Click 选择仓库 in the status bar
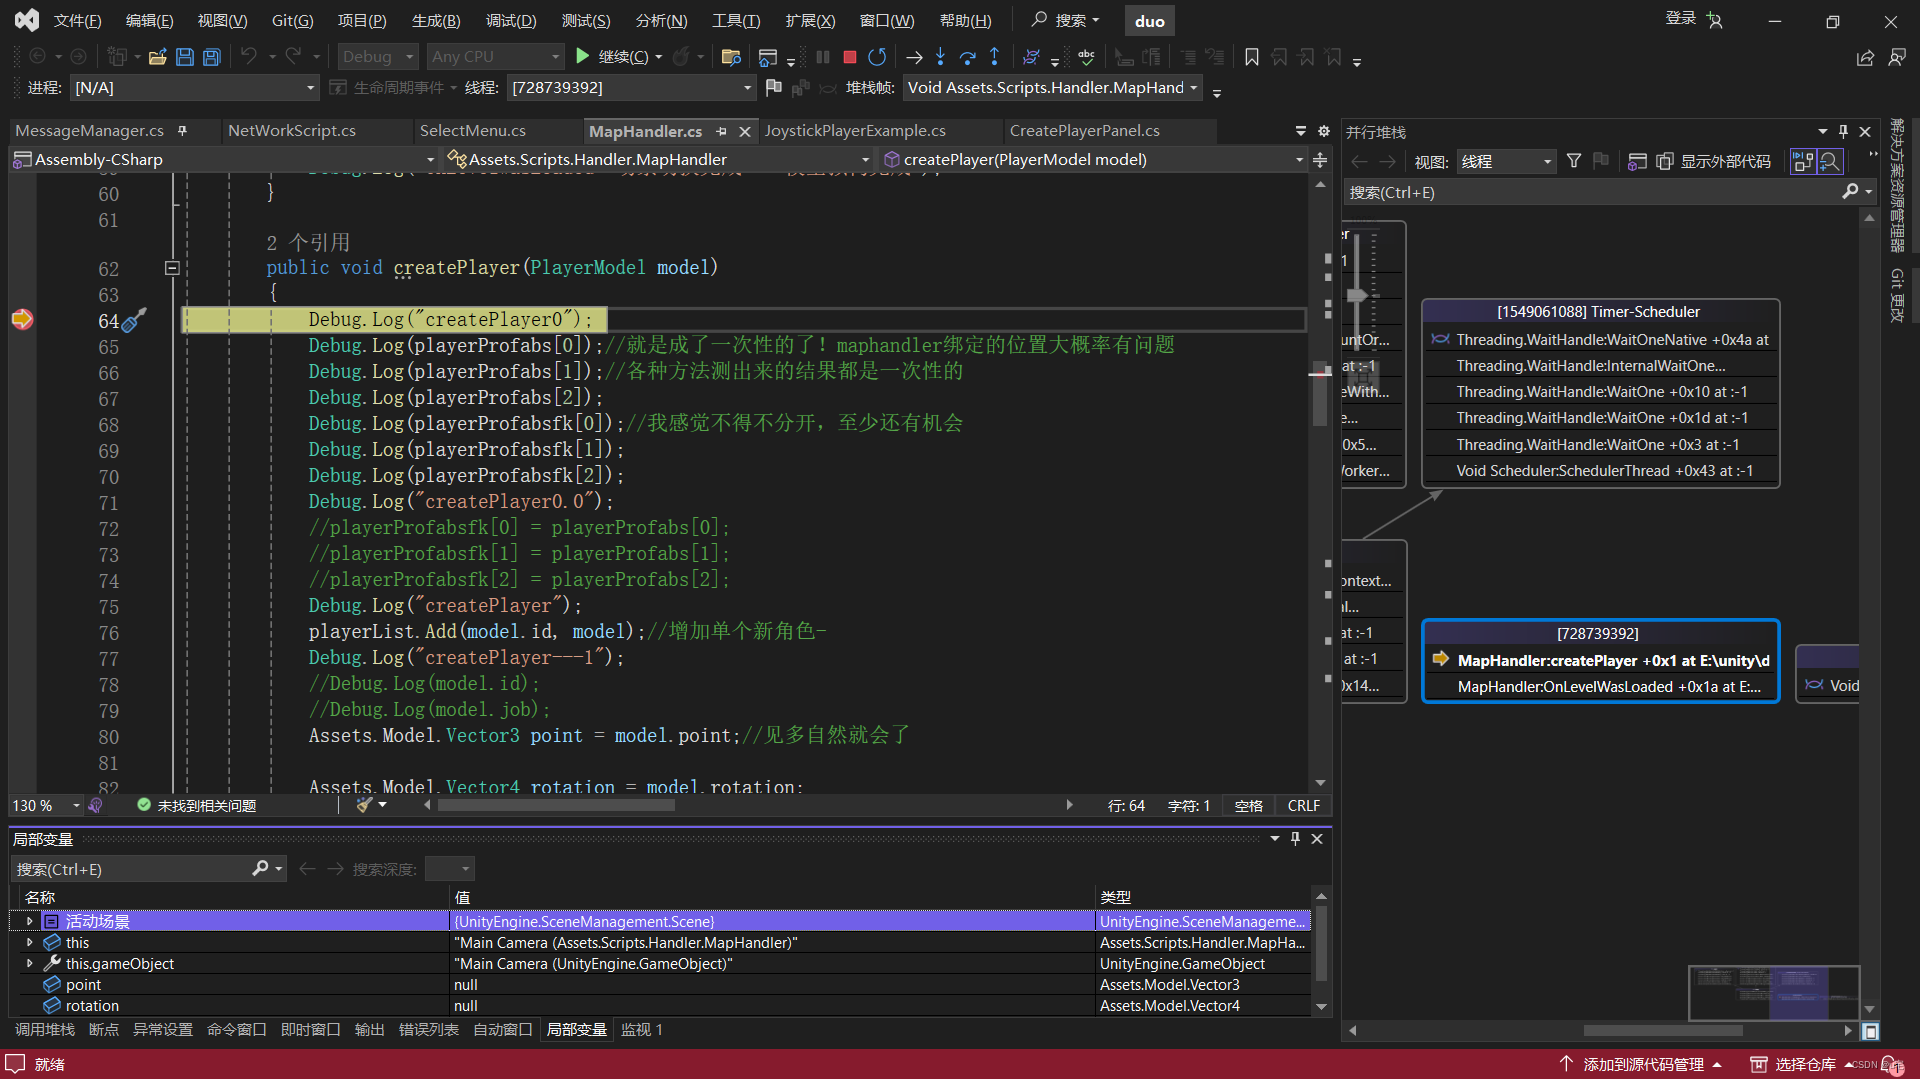The height and width of the screenshot is (1080, 1920). point(1804,1064)
